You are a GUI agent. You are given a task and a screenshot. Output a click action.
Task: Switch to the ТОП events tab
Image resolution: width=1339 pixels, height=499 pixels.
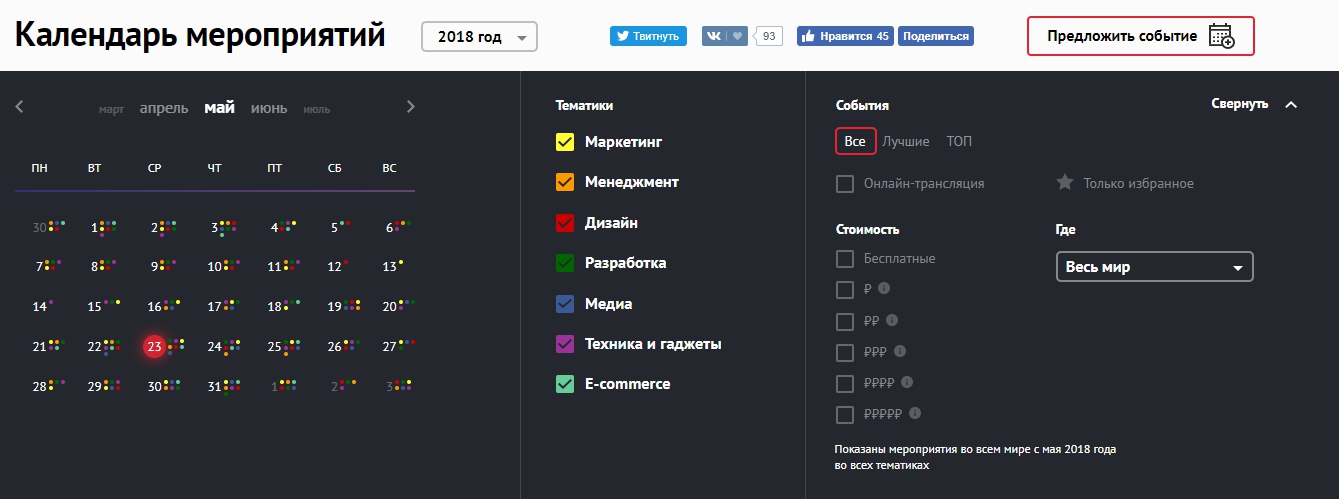[x=959, y=142]
